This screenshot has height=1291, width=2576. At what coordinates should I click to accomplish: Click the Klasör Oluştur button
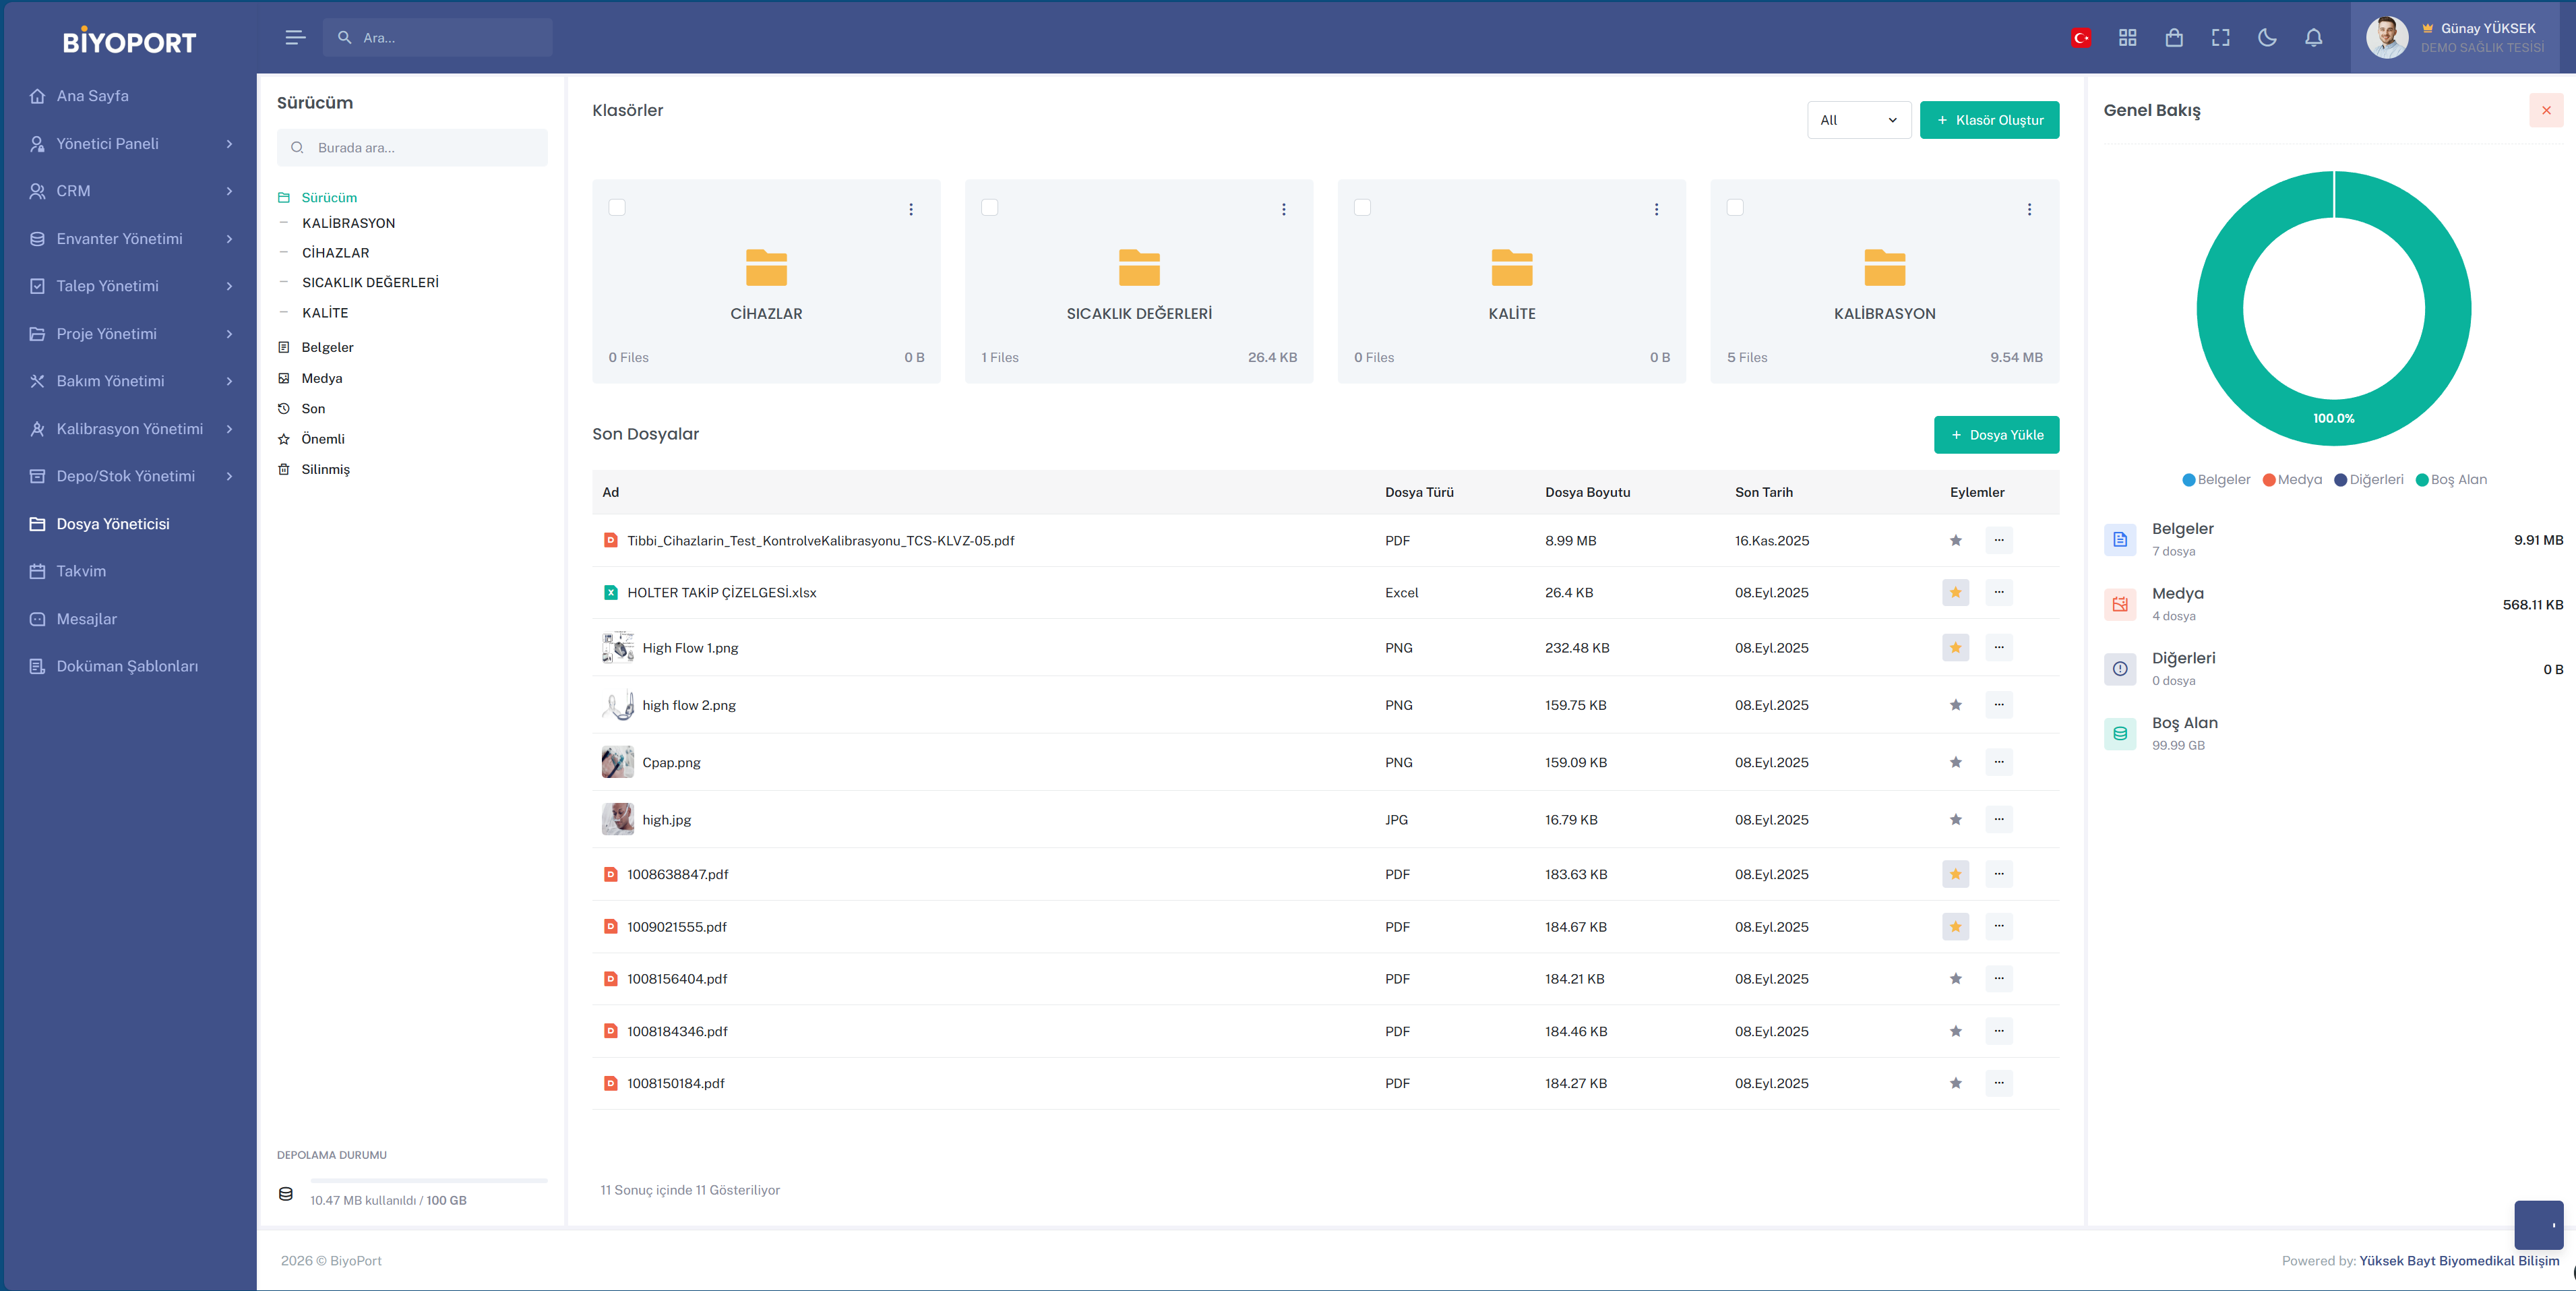click(1989, 120)
